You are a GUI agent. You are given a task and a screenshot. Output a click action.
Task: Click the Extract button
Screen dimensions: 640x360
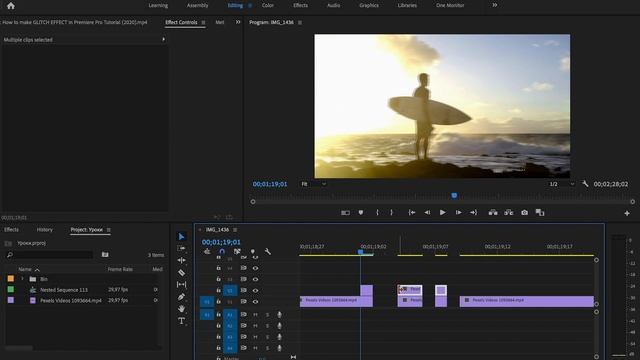(x=509, y=212)
